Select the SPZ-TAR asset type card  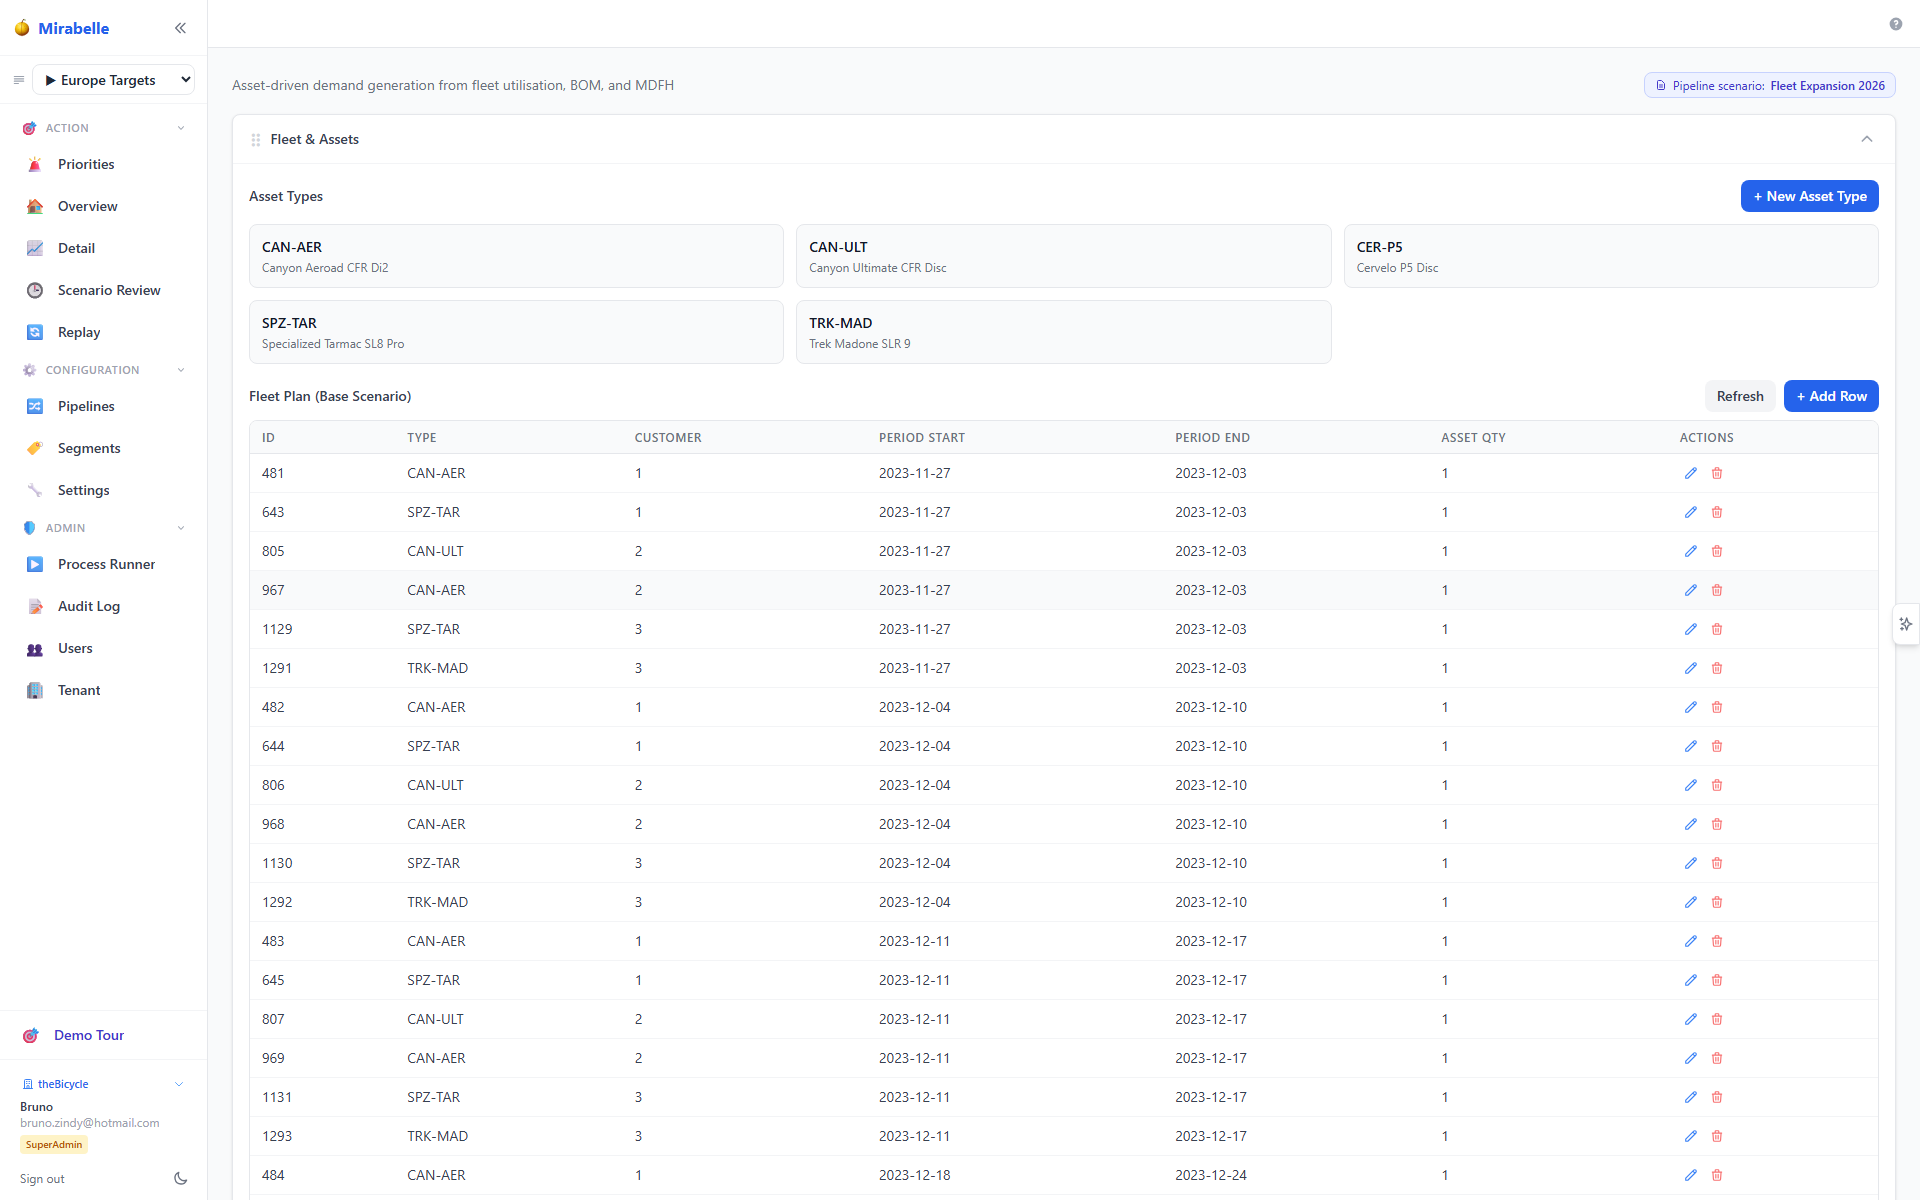(516, 332)
